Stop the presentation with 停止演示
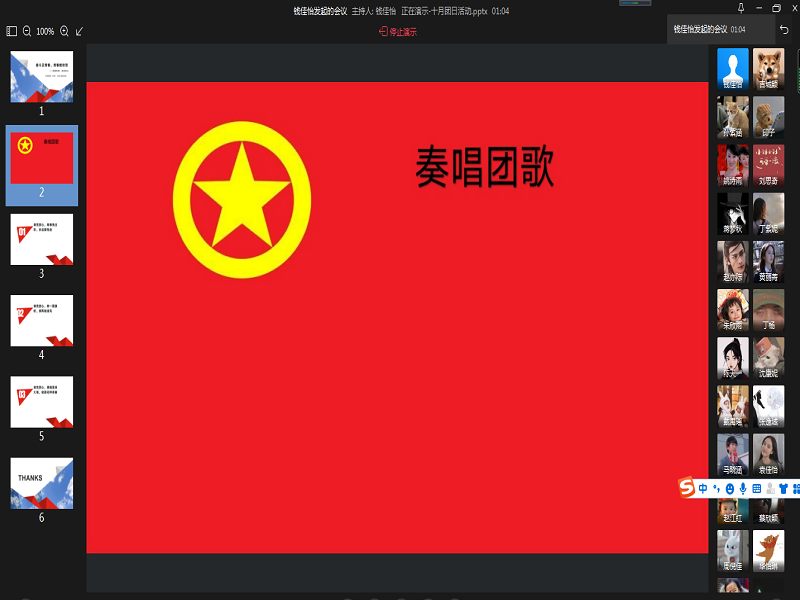 tap(398, 32)
